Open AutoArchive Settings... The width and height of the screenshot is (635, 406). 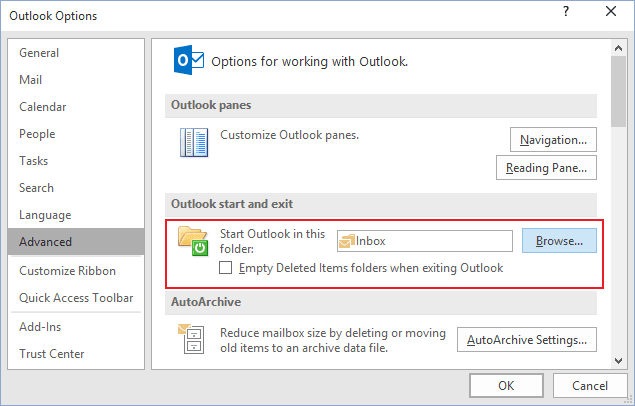(x=527, y=340)
